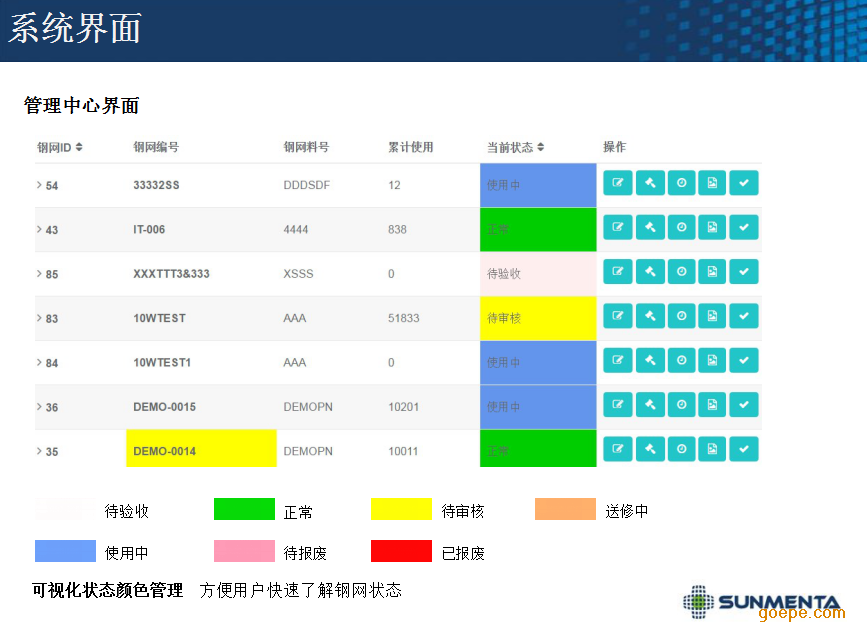Viewport: 867px width, 644px height.
Task: Click the image file icon for IT-006
Action: click(x=712, y=227)
